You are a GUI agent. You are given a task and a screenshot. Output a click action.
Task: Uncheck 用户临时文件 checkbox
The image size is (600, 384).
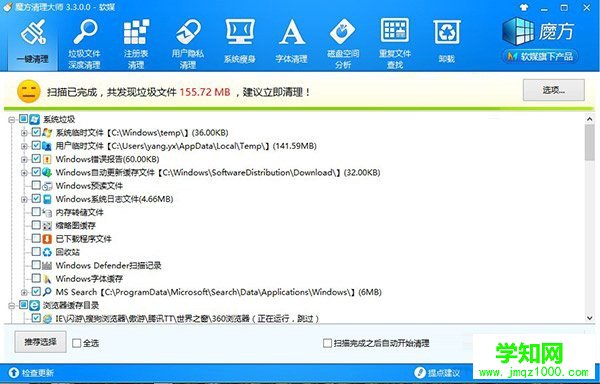36,146
